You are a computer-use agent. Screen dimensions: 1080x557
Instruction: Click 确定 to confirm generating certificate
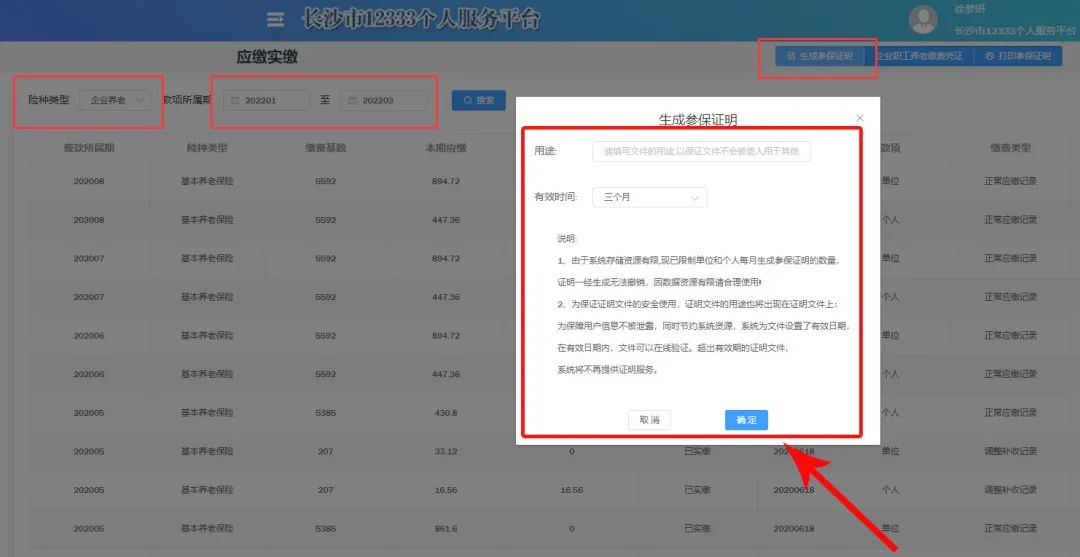pyautogui.click(x=746, y=420)
